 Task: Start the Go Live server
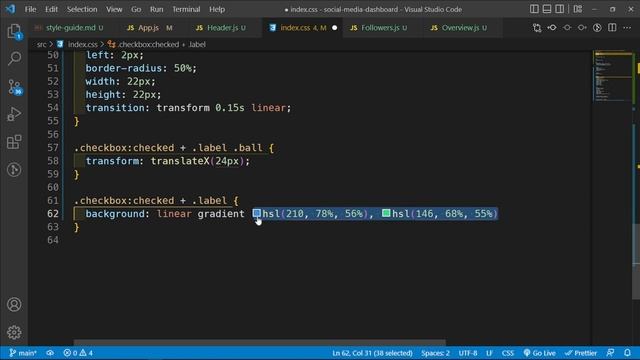pos(540,353)
